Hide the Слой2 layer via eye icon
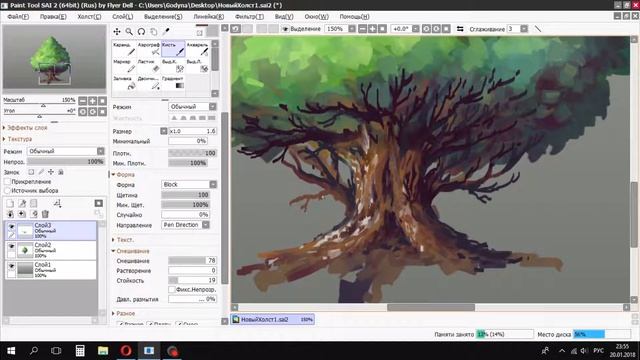This screenshot has width=640, height=360. tap(11, 247)
